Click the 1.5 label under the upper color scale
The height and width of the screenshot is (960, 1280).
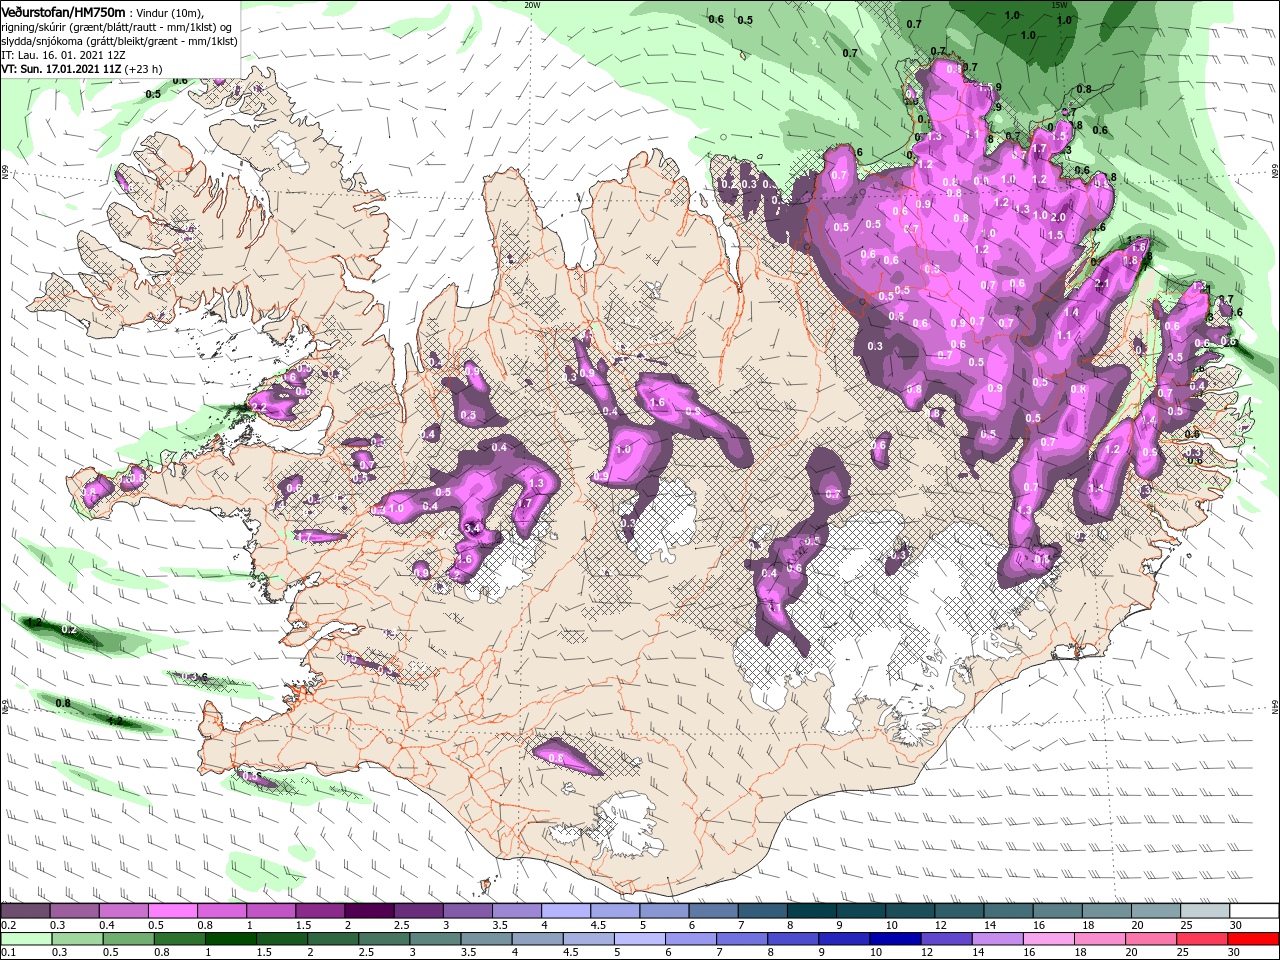[x=303, y=925]
